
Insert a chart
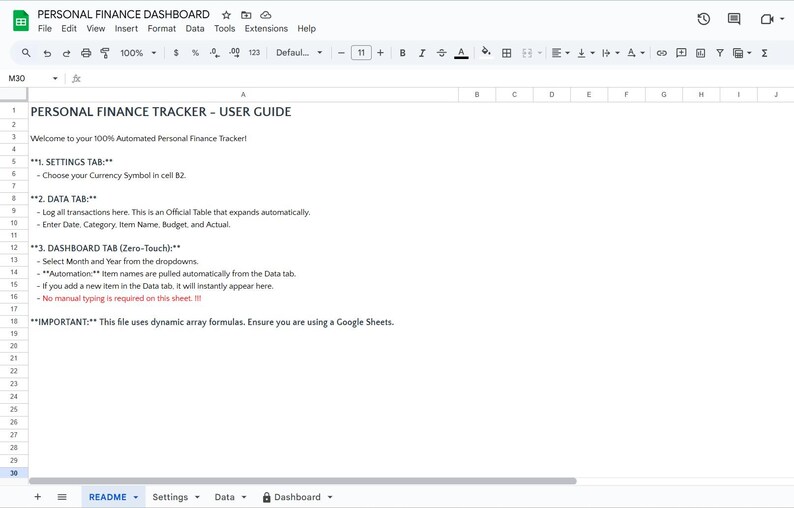click(700, 53)
